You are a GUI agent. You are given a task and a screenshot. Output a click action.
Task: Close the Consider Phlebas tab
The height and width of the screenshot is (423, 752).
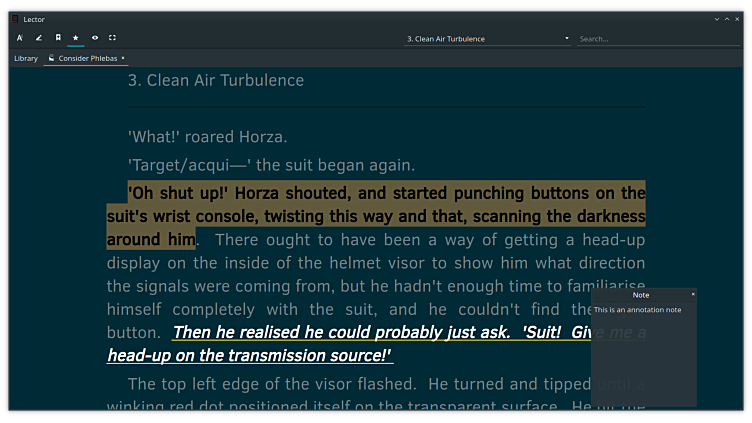123,58
